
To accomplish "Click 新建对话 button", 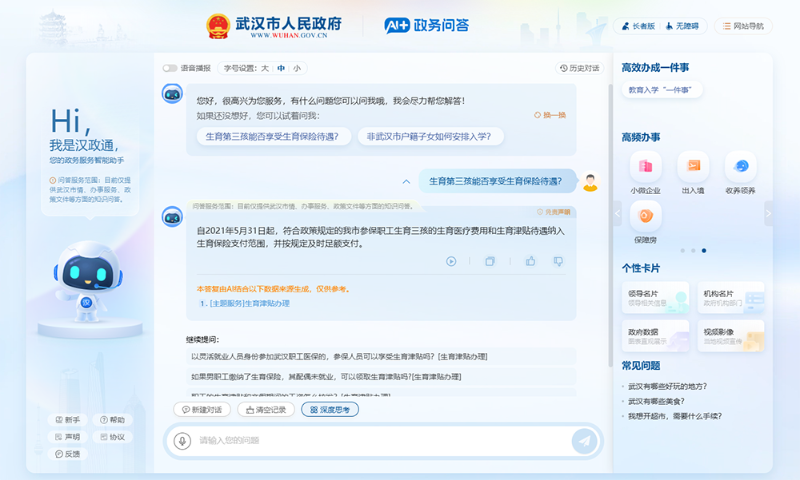I will [202, 410].
